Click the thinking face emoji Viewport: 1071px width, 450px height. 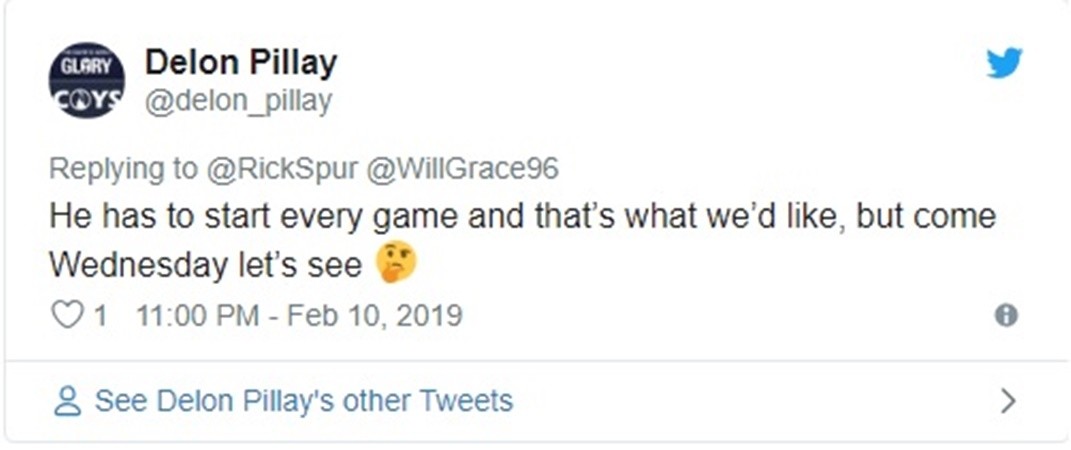tap(396, 264)
